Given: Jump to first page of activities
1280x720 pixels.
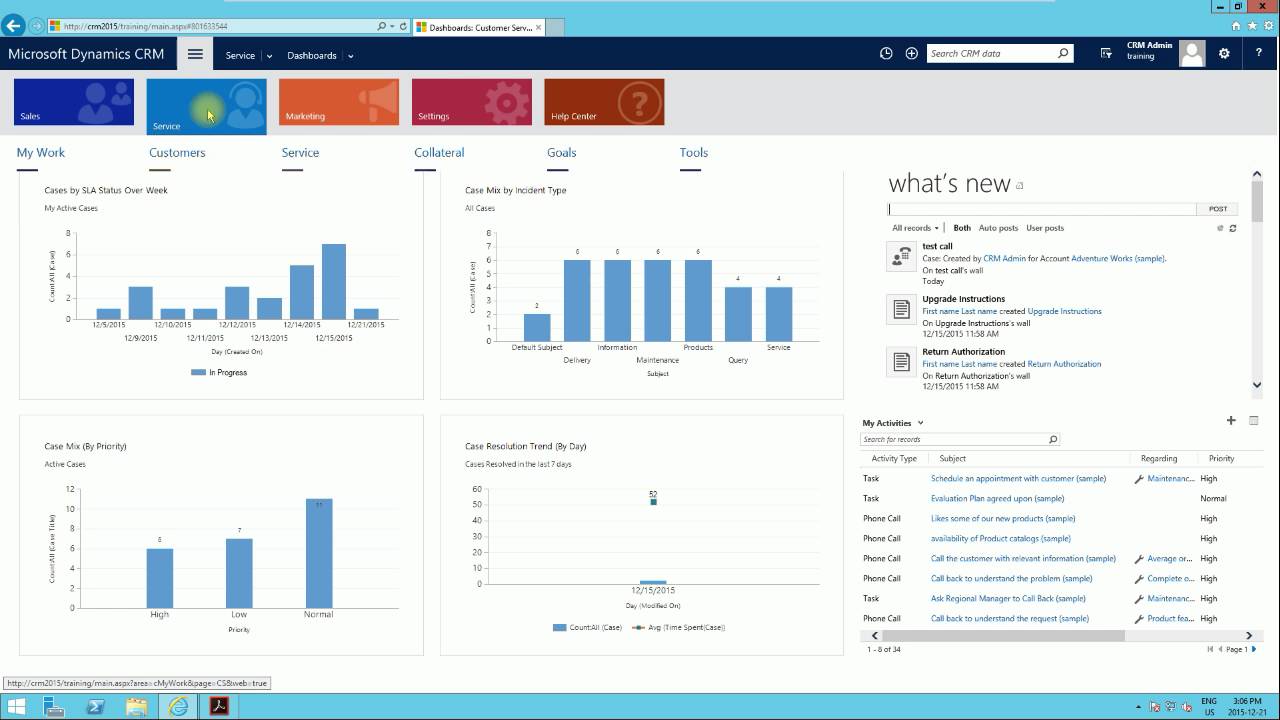Looking at the screenshot, I should click(x=1210, y=649).
